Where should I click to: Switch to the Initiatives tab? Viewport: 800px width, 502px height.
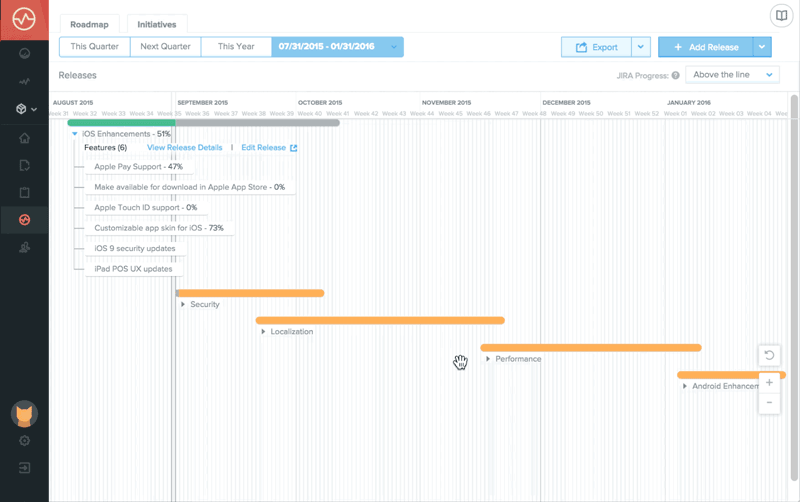click(x=156, y=23)
